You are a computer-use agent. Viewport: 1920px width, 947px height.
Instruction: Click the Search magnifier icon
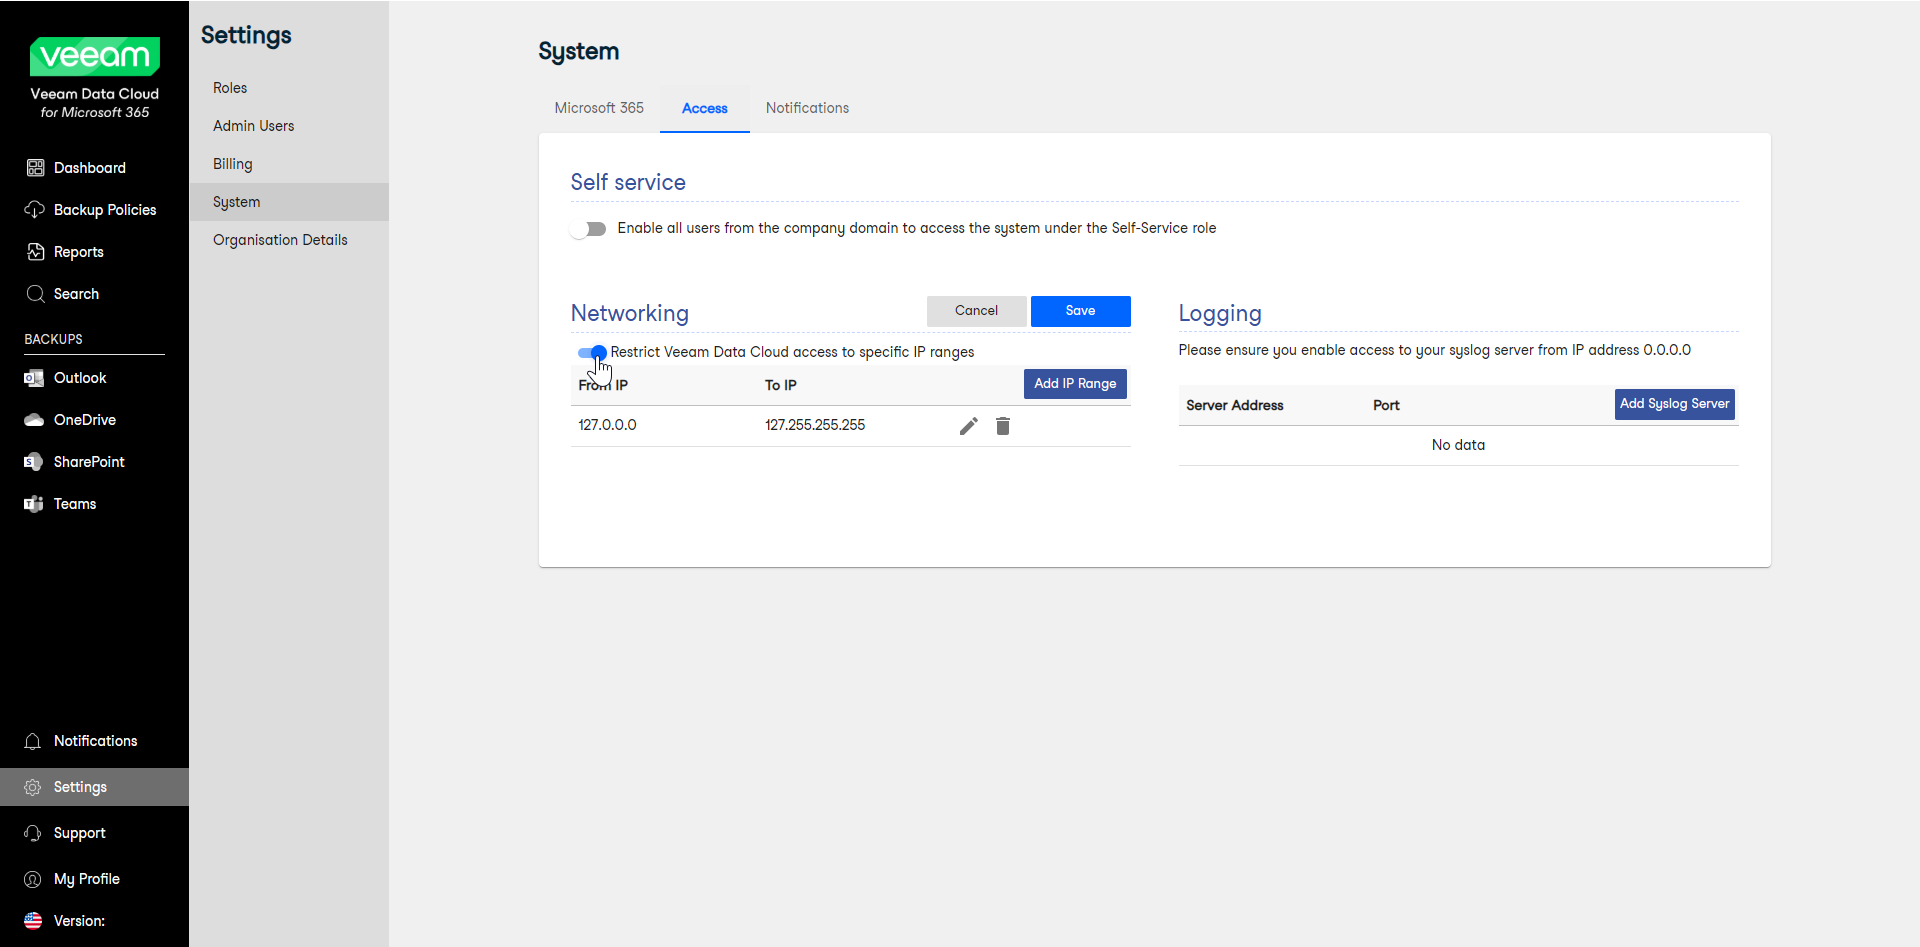coord(35,294)
